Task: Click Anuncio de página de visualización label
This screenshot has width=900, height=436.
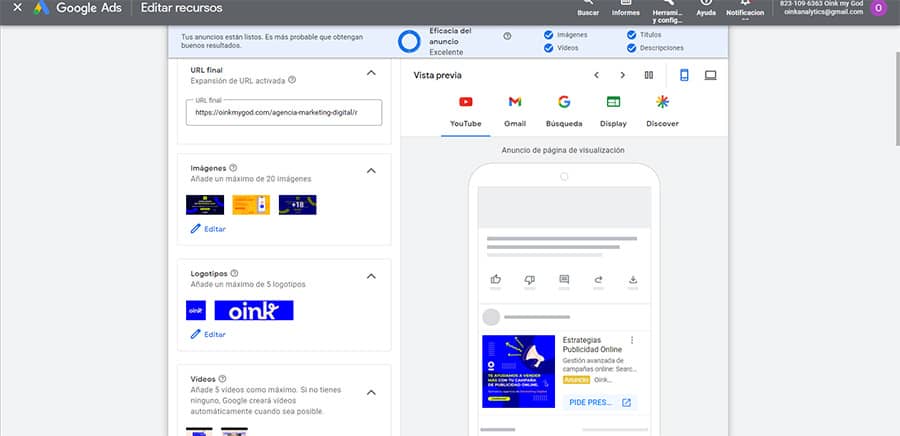Action: click(x=563, y=150)
